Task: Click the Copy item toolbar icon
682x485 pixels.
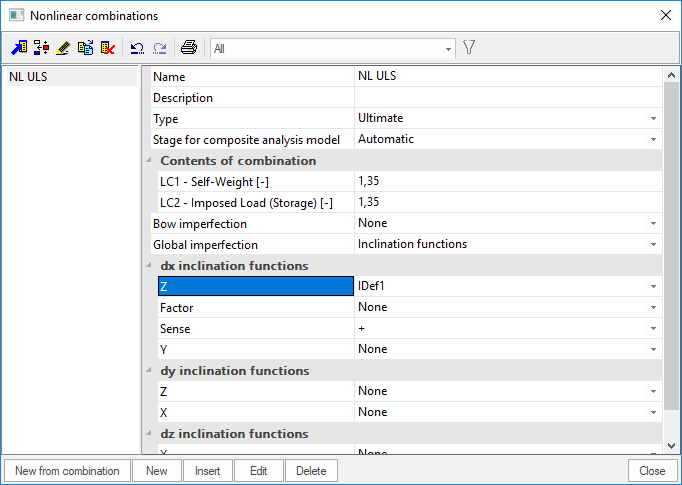Action: (x=85, y=47)
